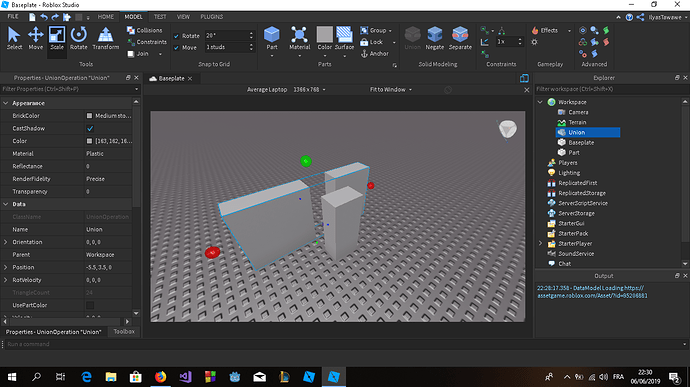Viewport: 690px width, 387px height.
Task: Disable the CastShadow checkbox
Action: [90, 129]
